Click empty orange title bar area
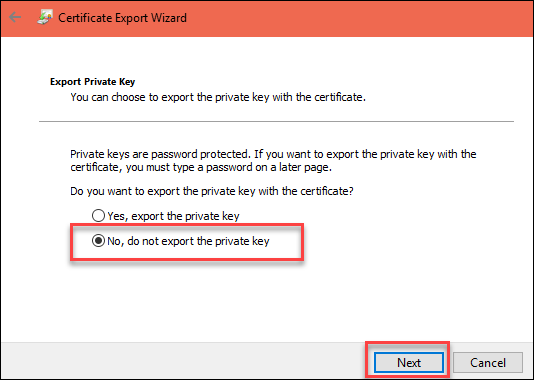The height and width of the screenshot is (380, 534). click(x=358, y=18)
